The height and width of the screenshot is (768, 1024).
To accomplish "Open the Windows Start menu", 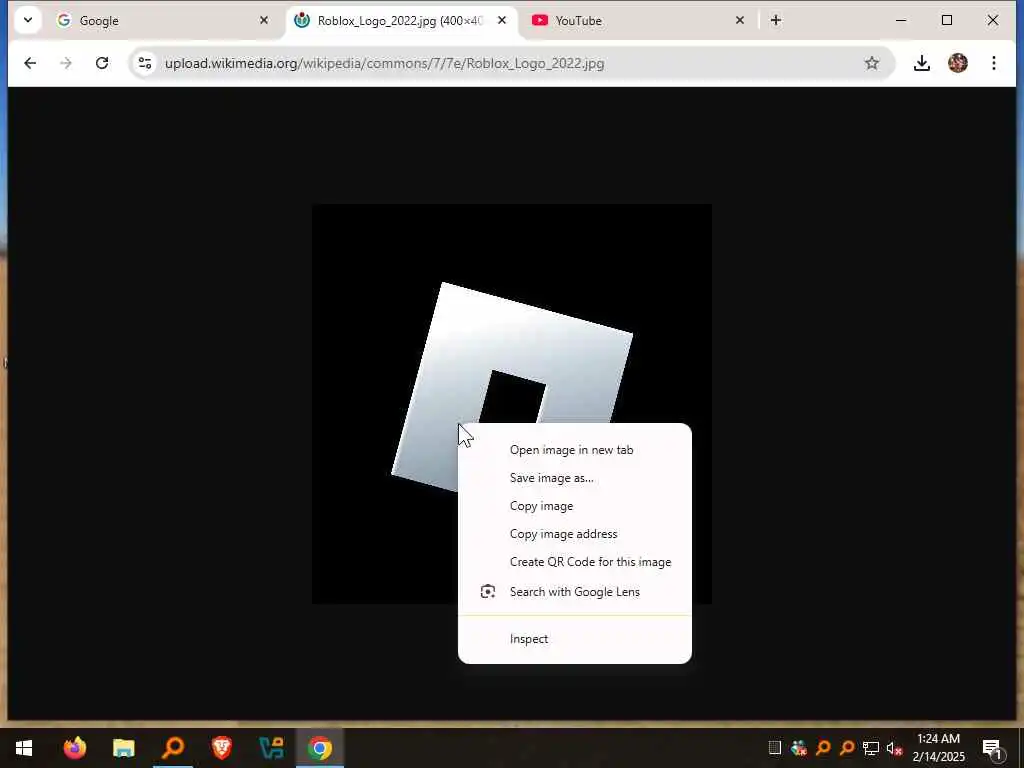I will (x=24, y=748).
